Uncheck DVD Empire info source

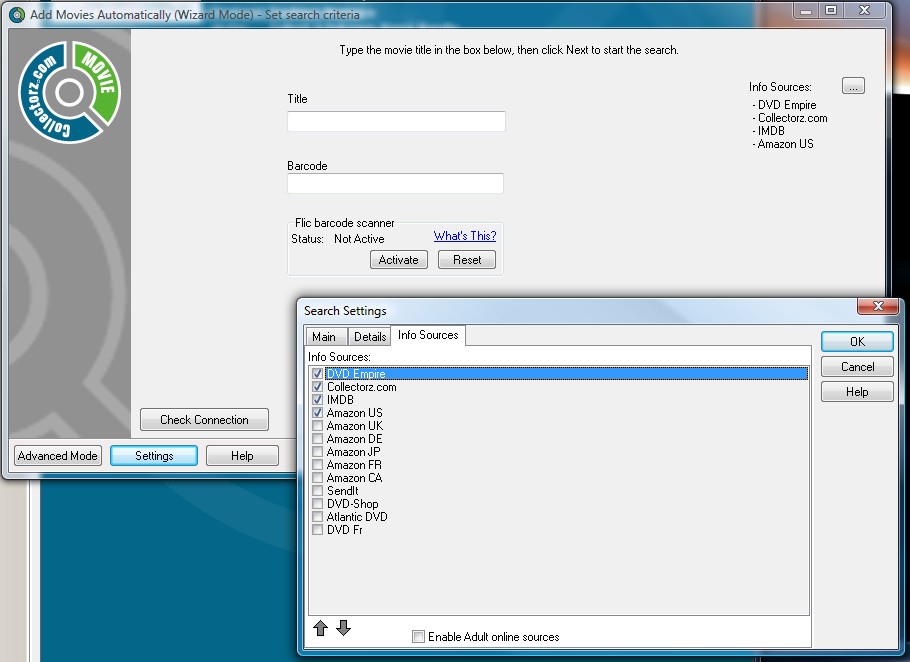[x=317, y=374]
